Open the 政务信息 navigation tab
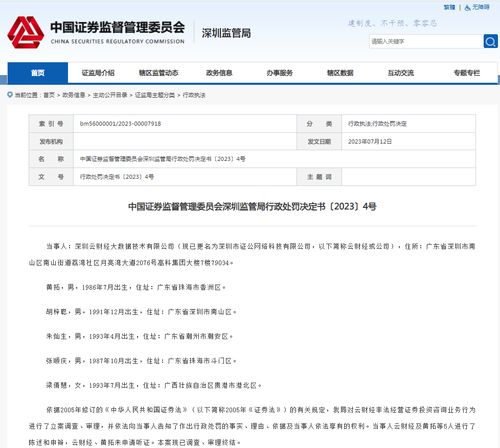 (219, 73)
